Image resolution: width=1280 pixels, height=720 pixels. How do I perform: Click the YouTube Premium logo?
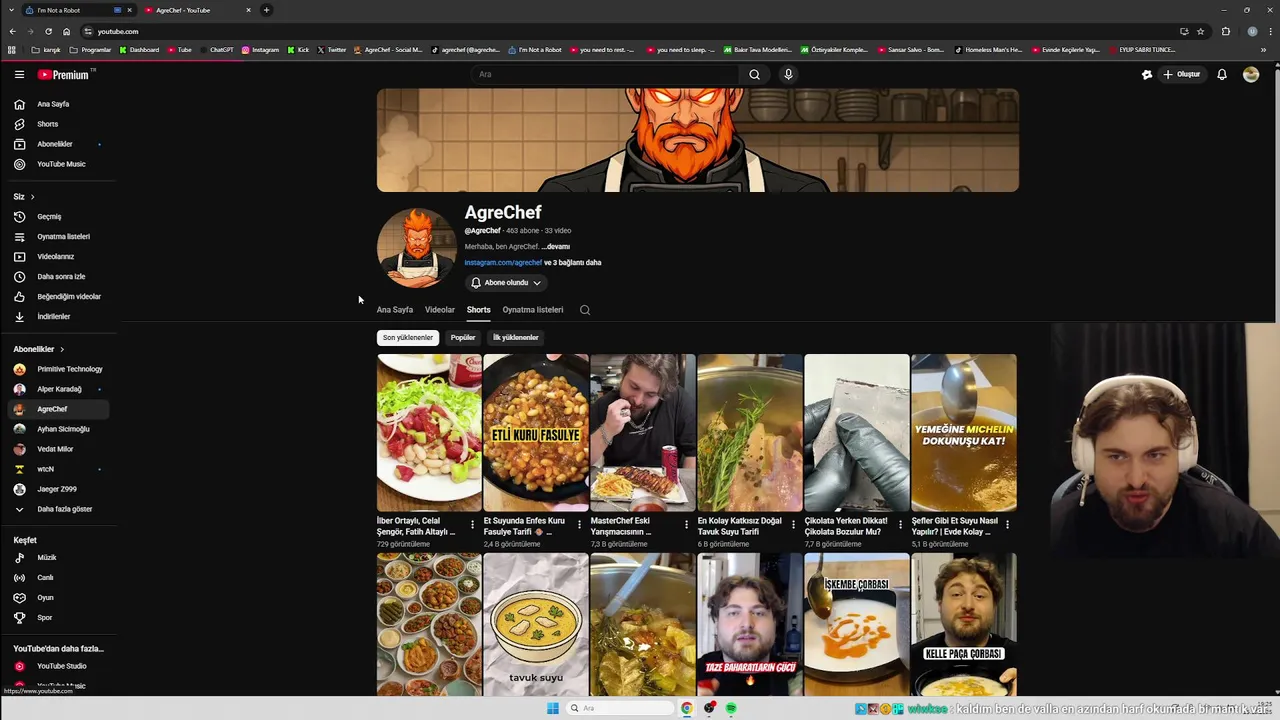pyautogui.click(x=64, y=74)
